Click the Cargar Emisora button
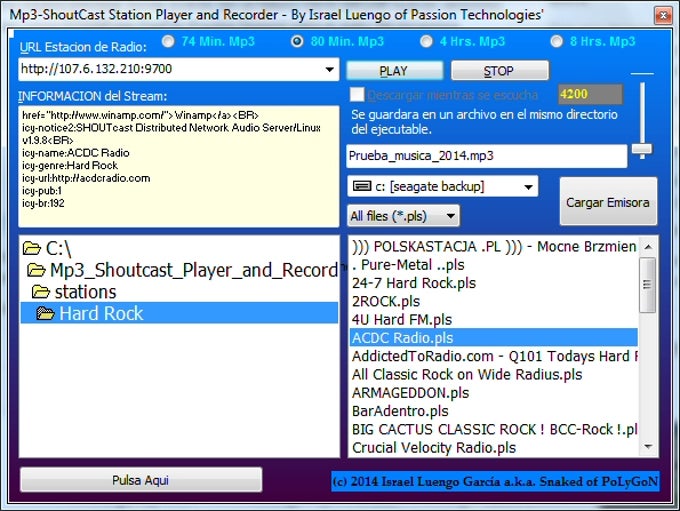The height and width of the screenshot is (511, 680). coord(608,201)
